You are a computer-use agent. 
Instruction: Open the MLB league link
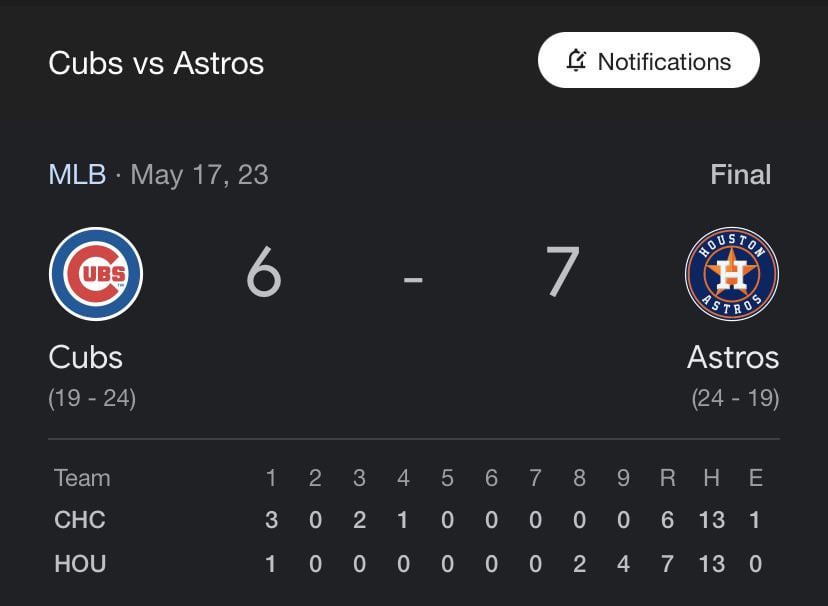click(77, 175)
